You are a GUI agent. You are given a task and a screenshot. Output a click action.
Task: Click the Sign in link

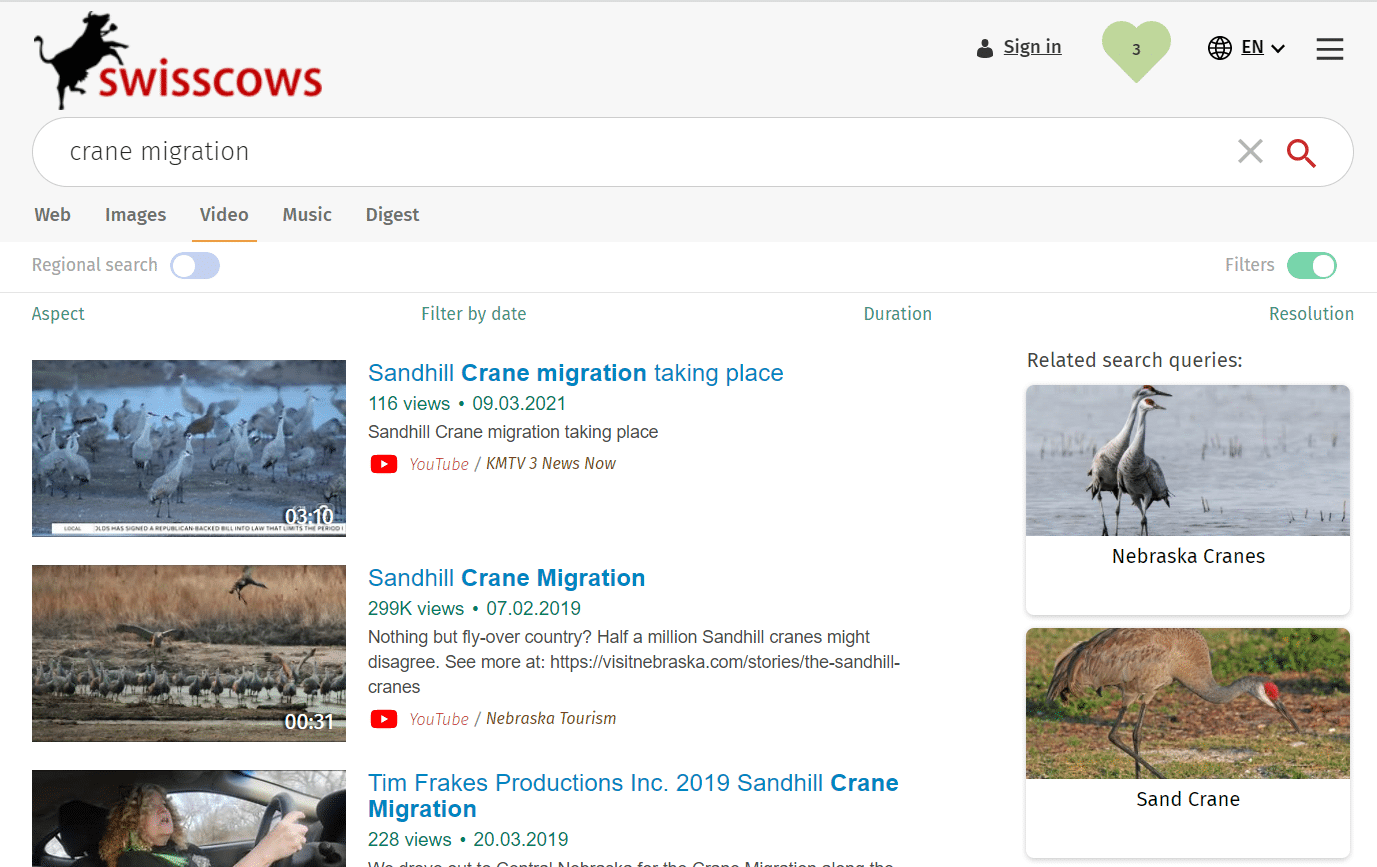point(1032,46)
